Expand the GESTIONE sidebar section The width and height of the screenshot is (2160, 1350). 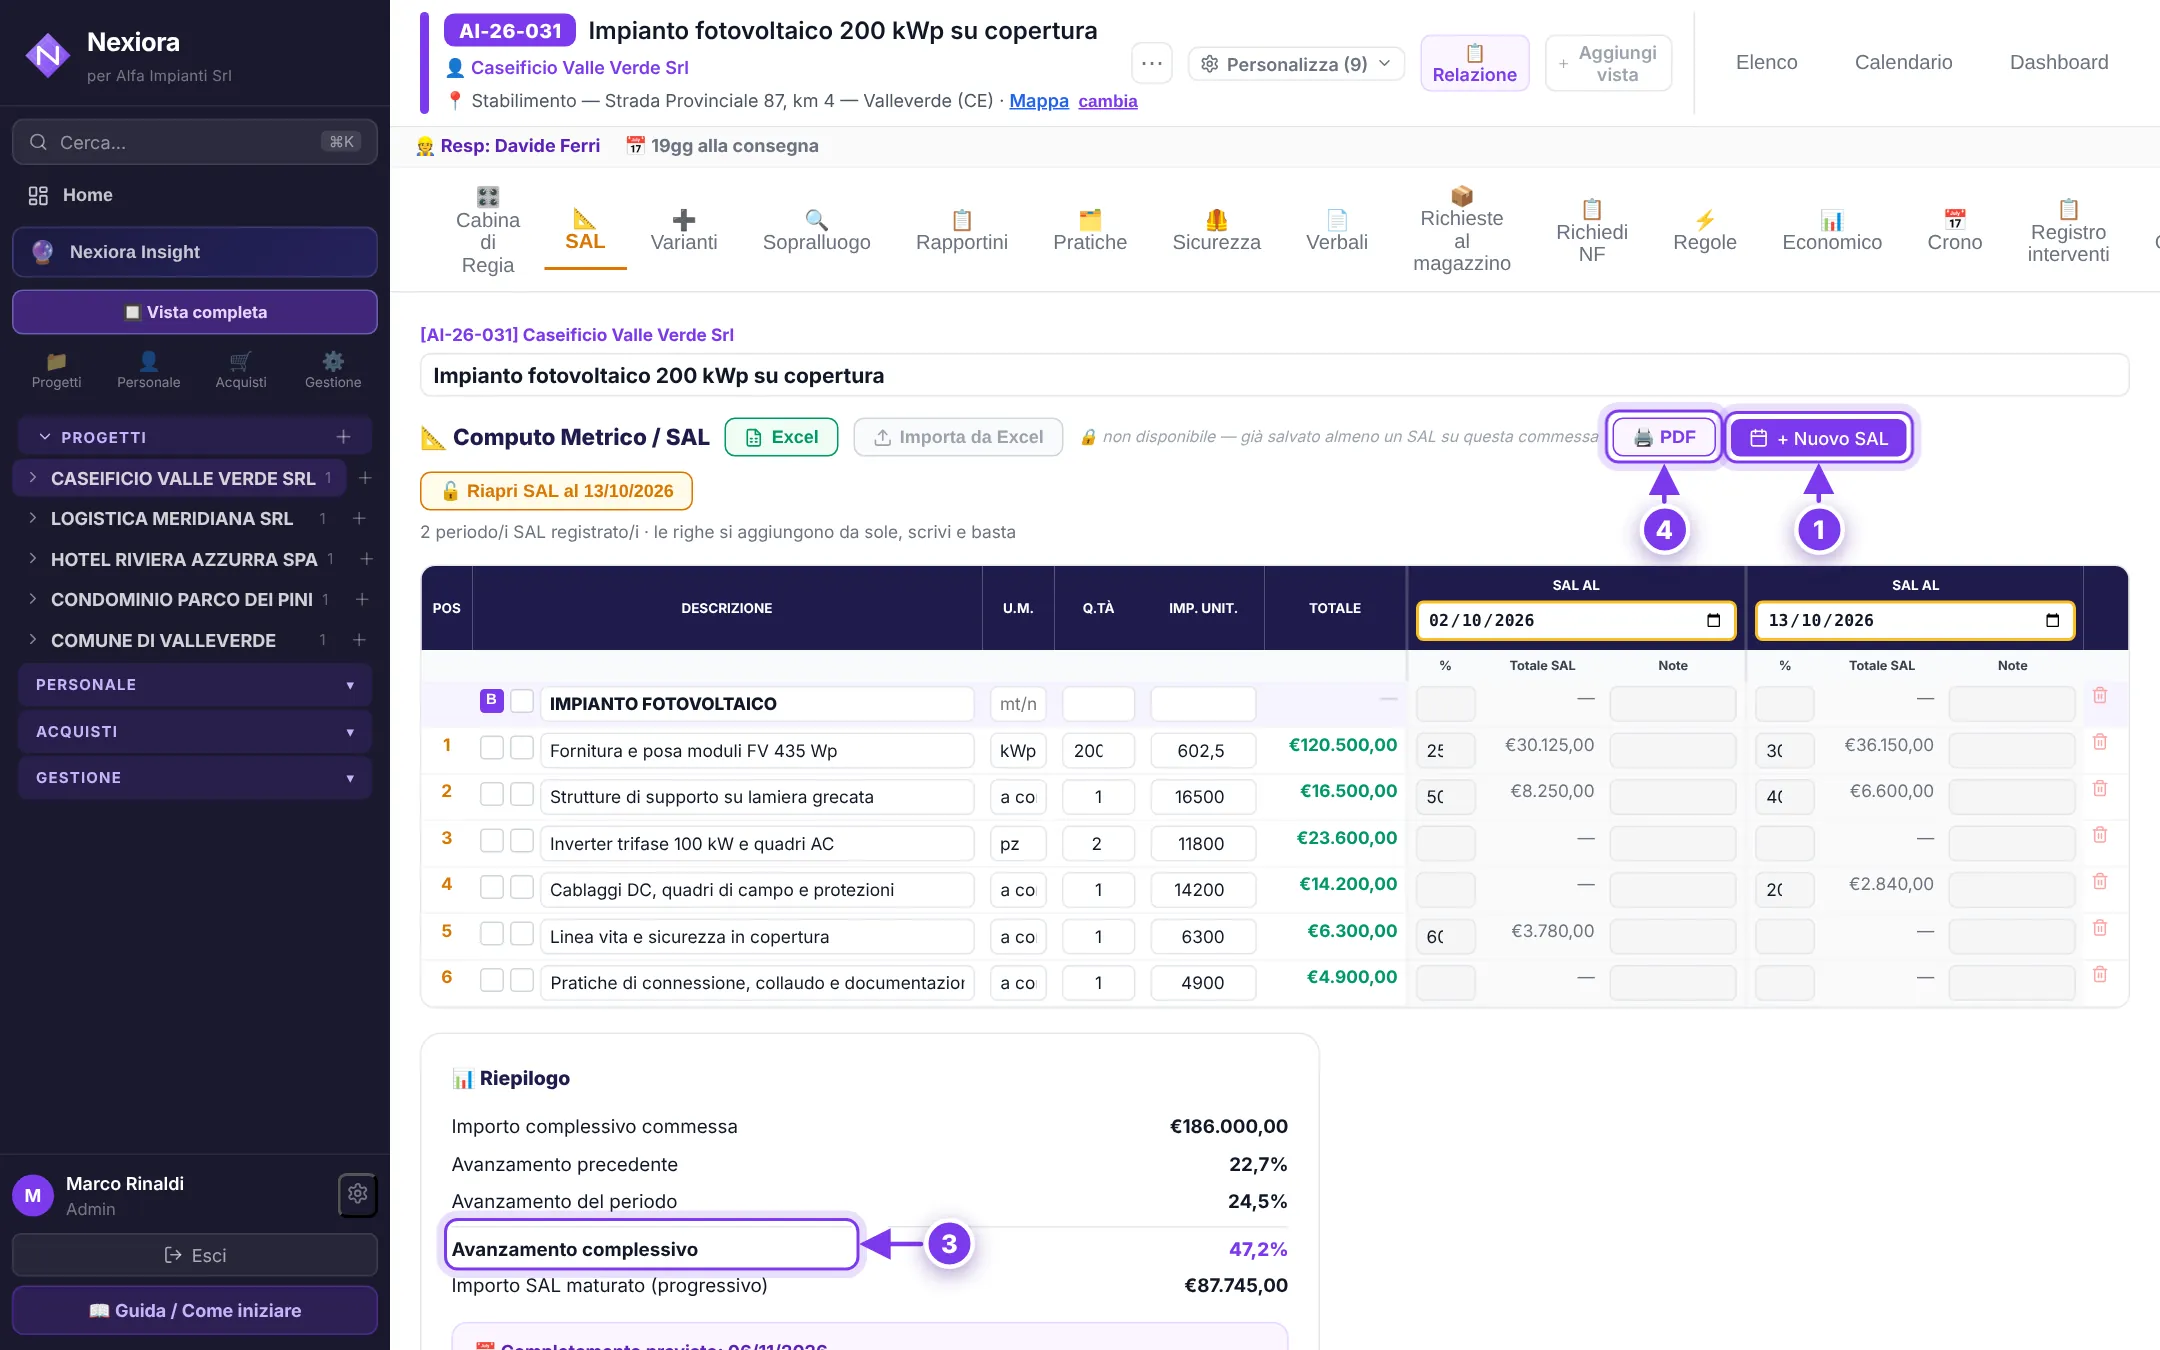195,778
